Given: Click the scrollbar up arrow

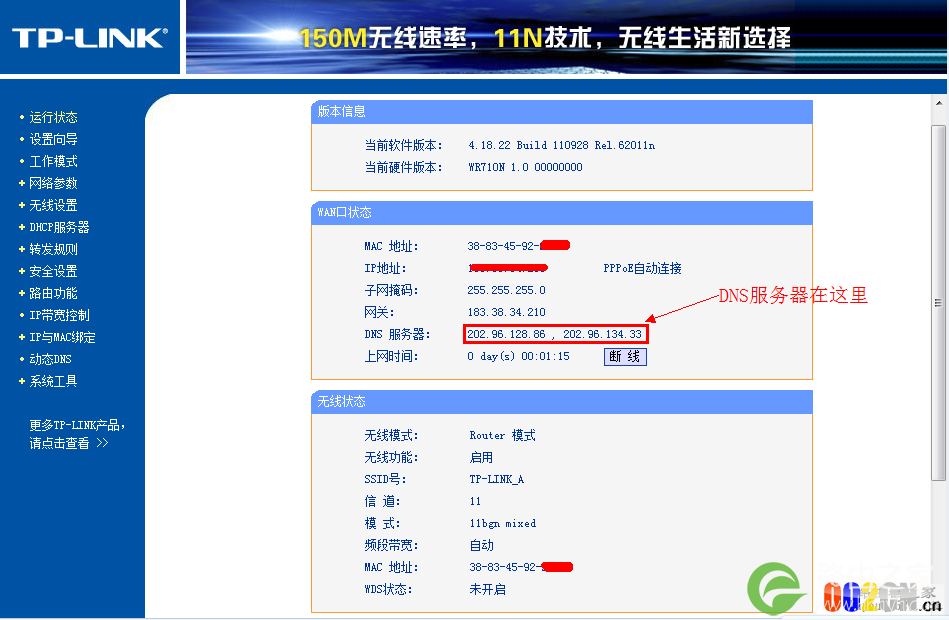Looking at the screenshot, I should (939, 103).
